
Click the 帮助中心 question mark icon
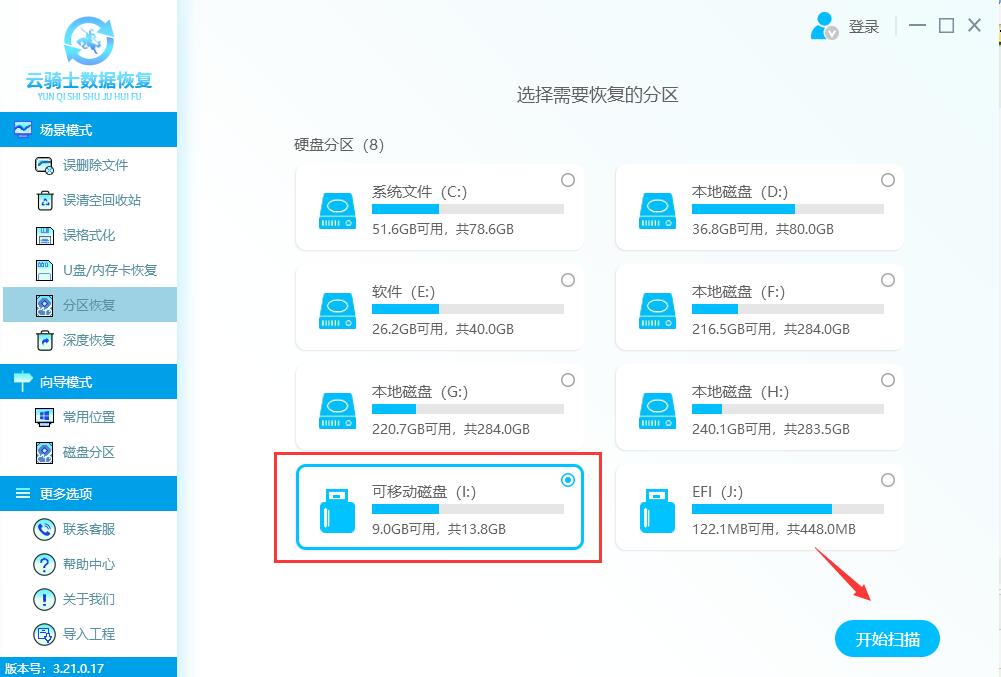pos(44,565)
